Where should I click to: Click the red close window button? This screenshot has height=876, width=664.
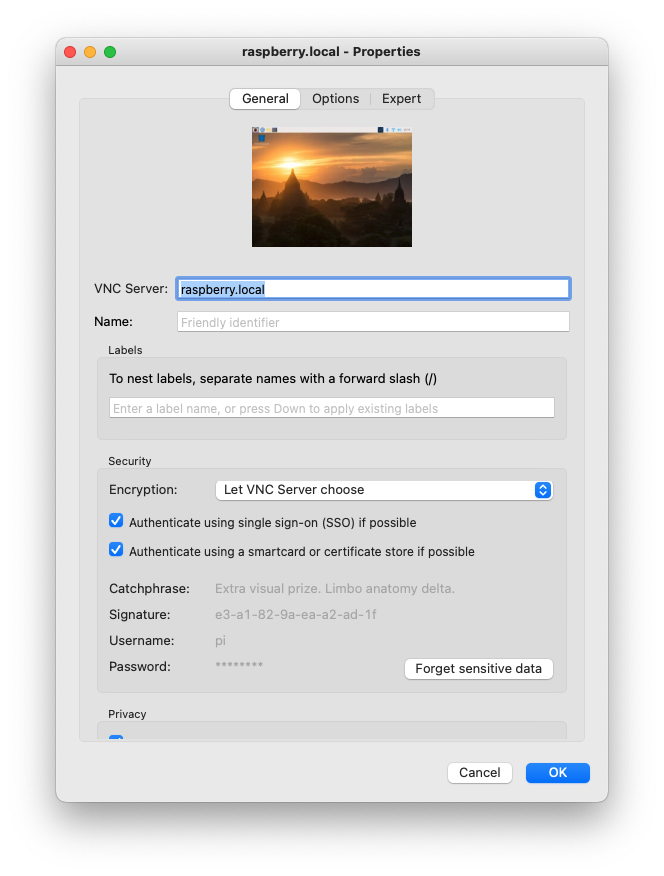click(x=70, y=52)
